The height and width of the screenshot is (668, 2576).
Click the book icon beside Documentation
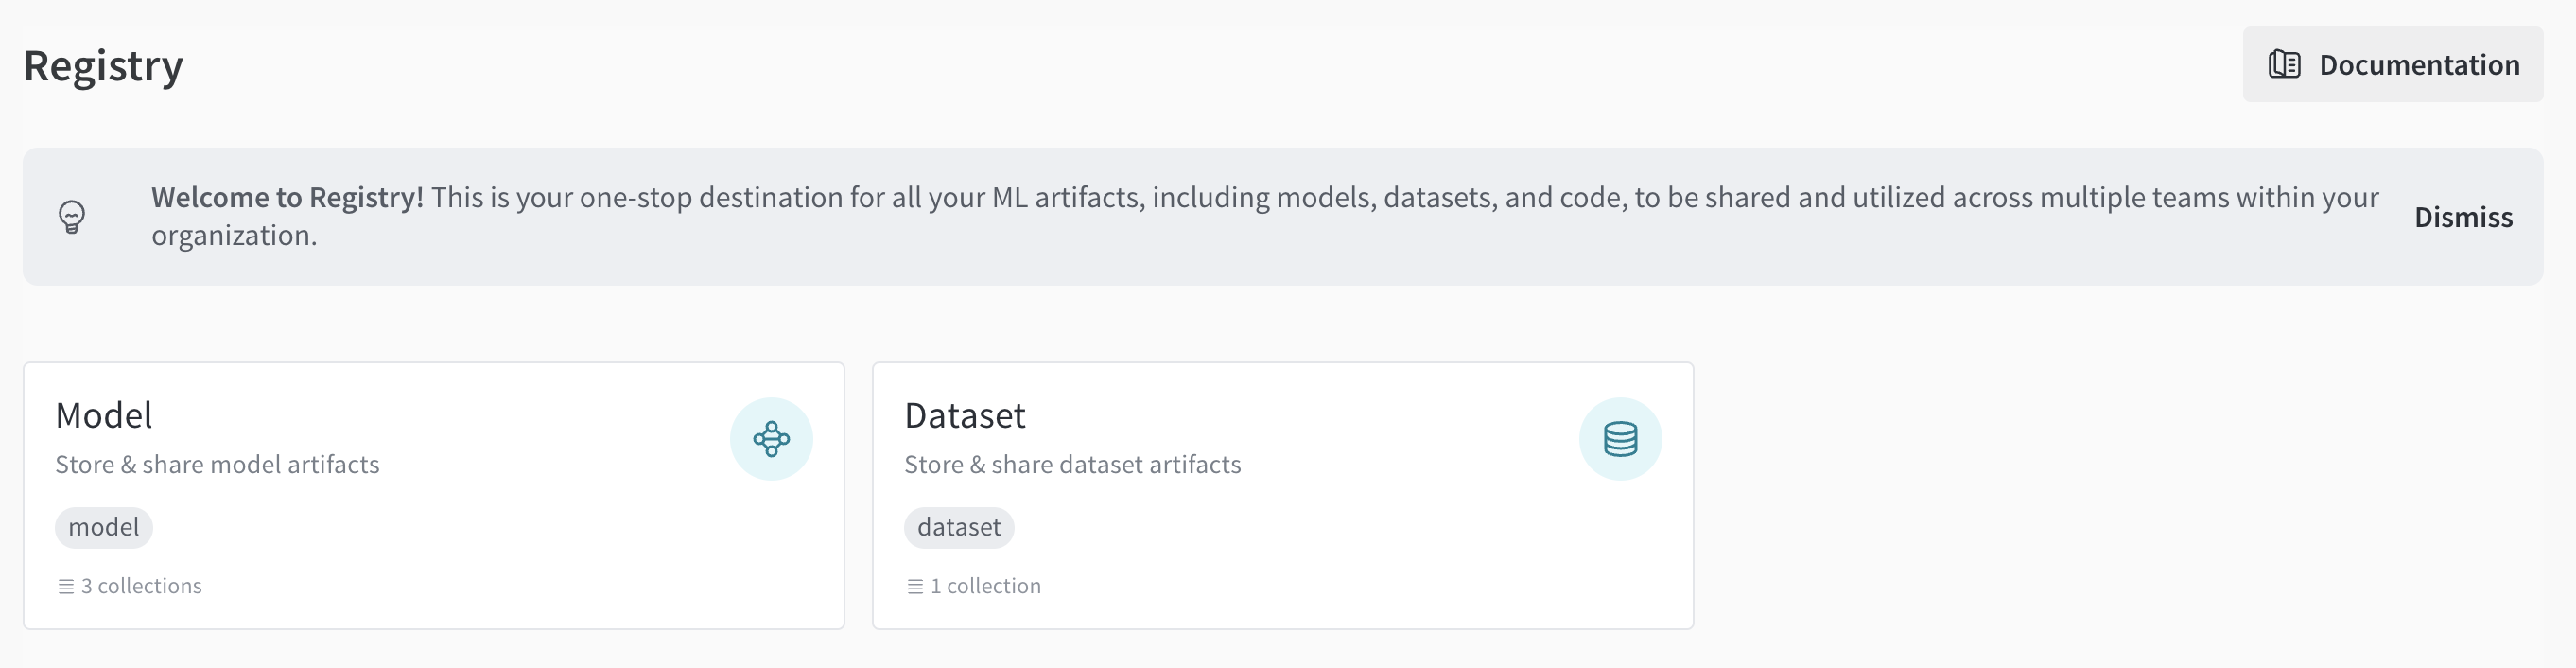(x=2284, y=65)
